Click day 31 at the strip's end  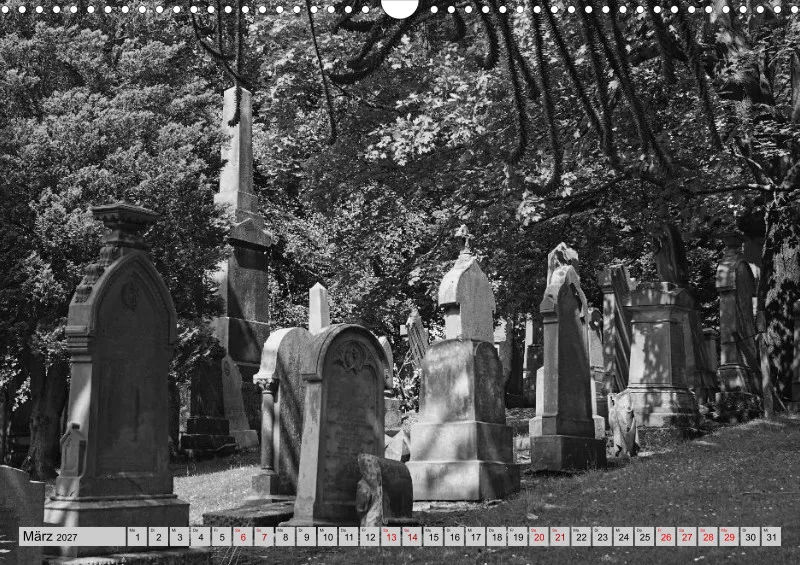[x=771, y=537]
